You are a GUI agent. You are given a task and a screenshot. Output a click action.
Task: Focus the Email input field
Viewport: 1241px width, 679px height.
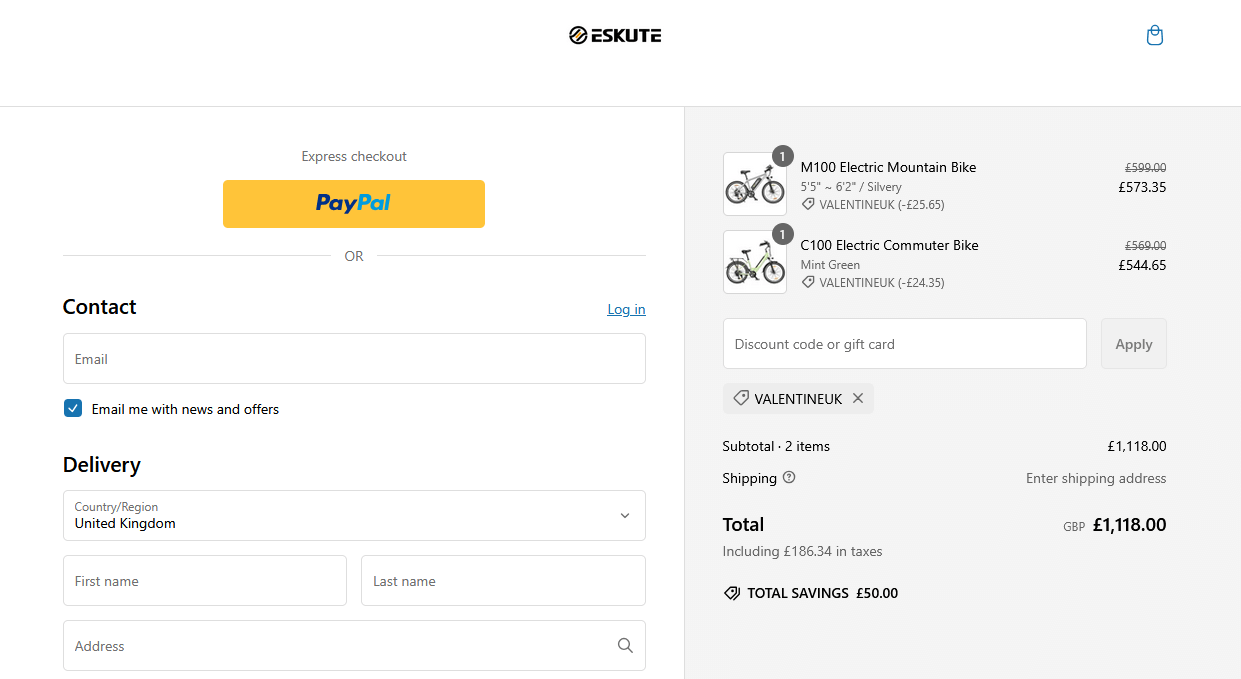coord(354,358)
